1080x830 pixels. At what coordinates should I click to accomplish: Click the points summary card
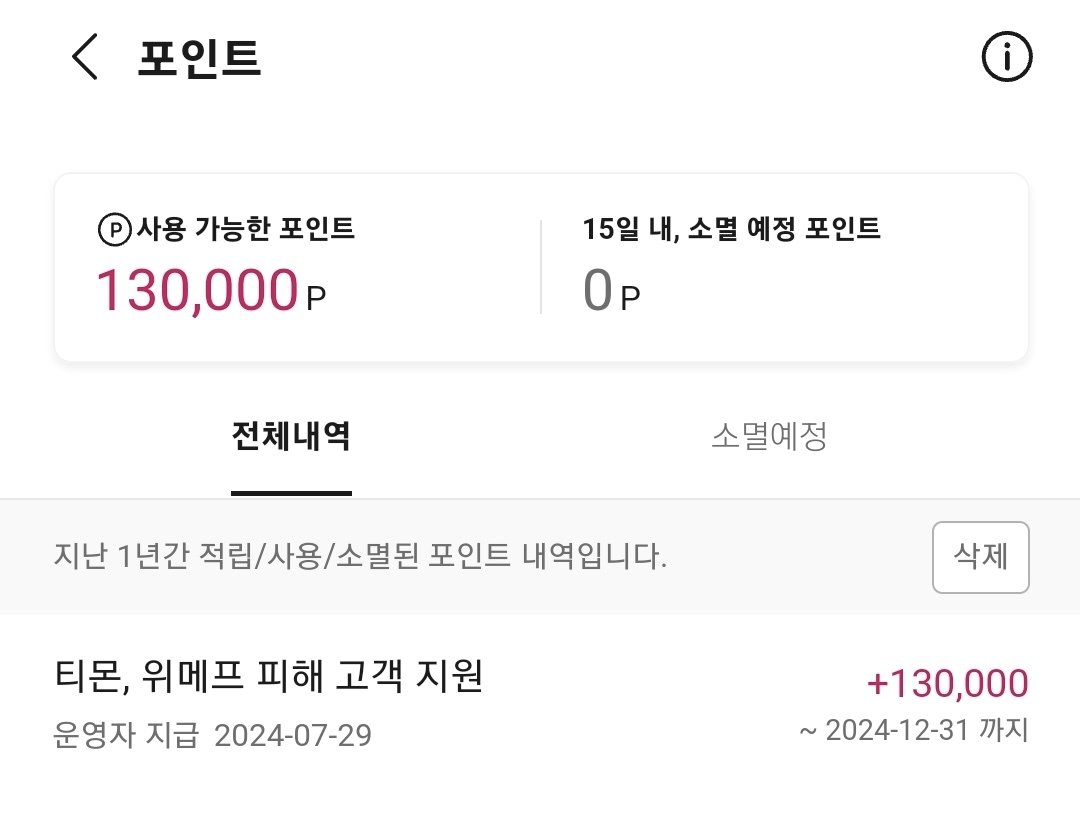coord(540,263)
